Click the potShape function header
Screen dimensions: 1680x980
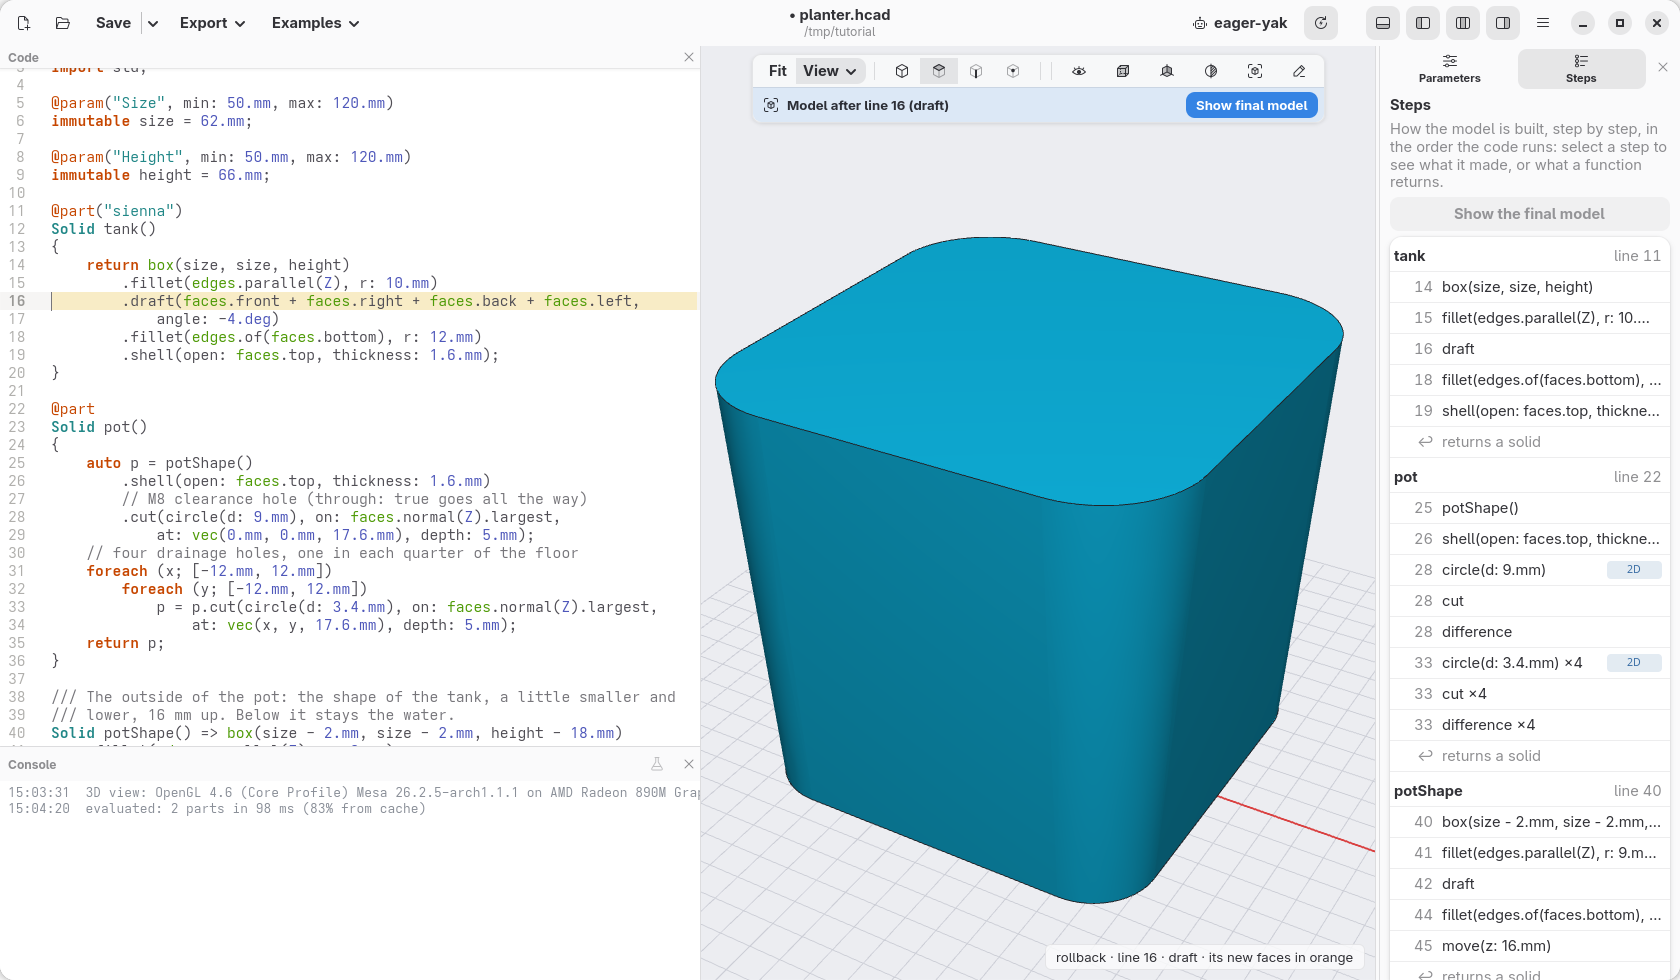(x=1529, y=791)
